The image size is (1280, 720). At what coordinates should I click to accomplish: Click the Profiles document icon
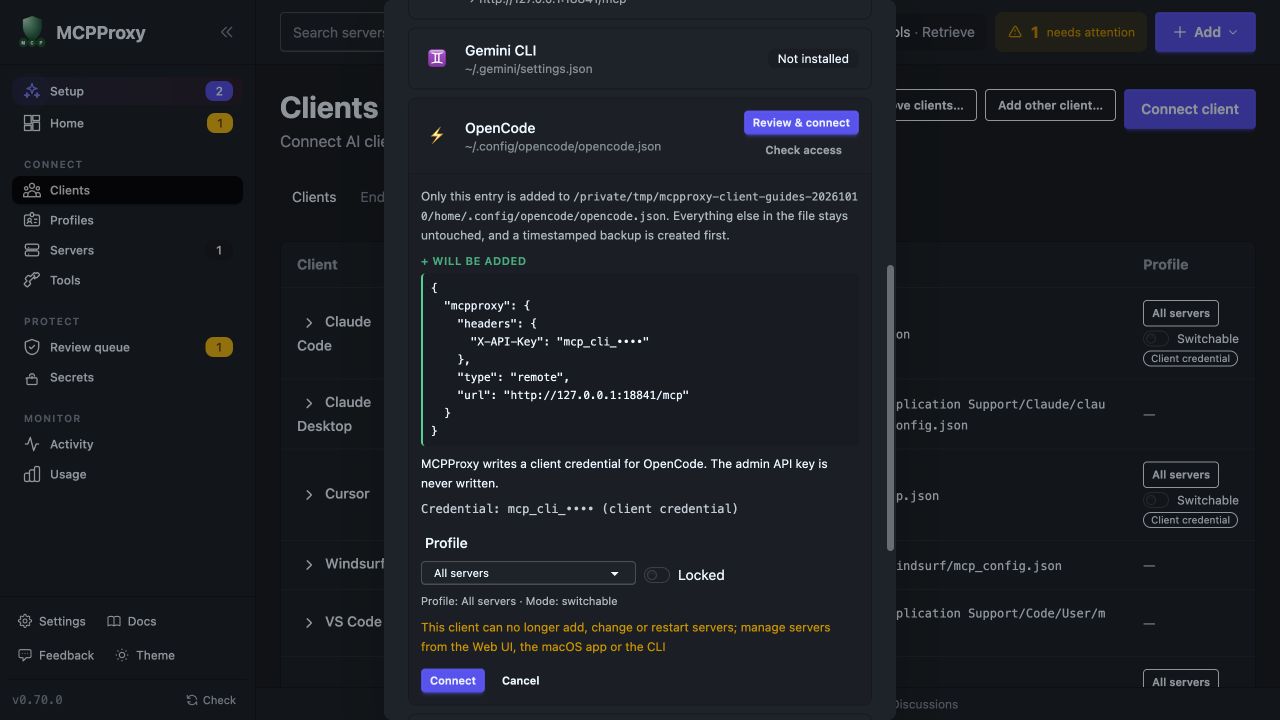pos(32,220)
